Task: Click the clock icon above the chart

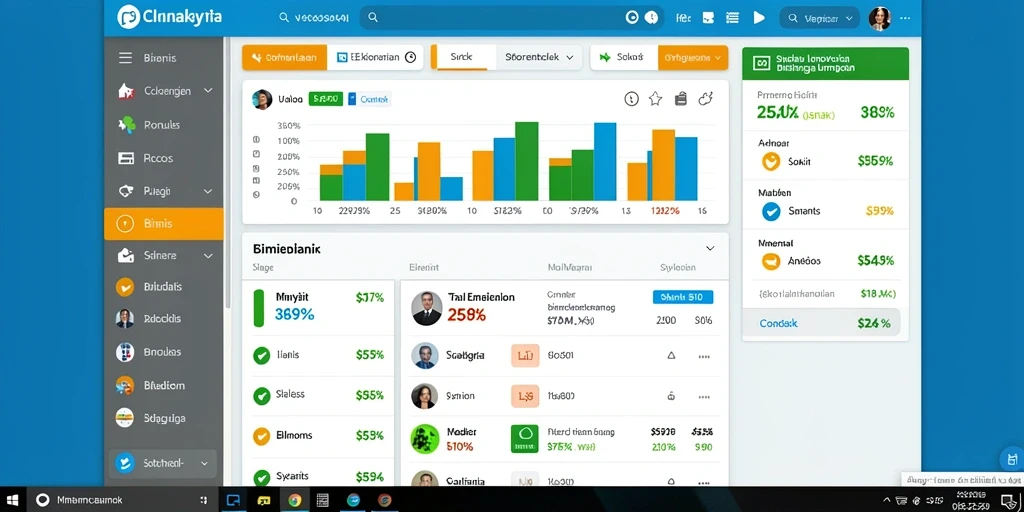Action: pos(631,99)
